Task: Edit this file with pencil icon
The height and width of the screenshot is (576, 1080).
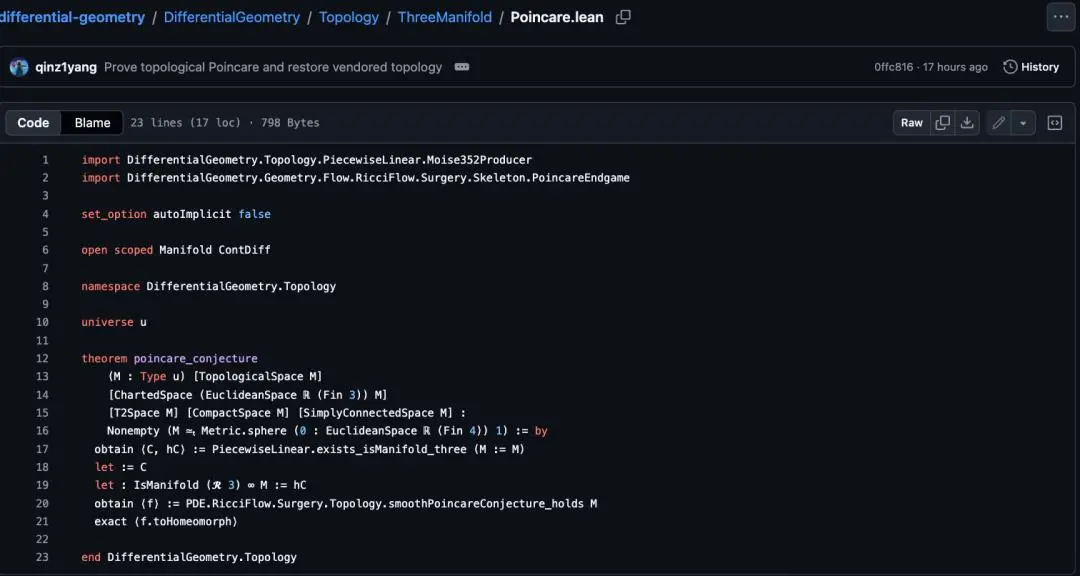Action: (998, 123)
